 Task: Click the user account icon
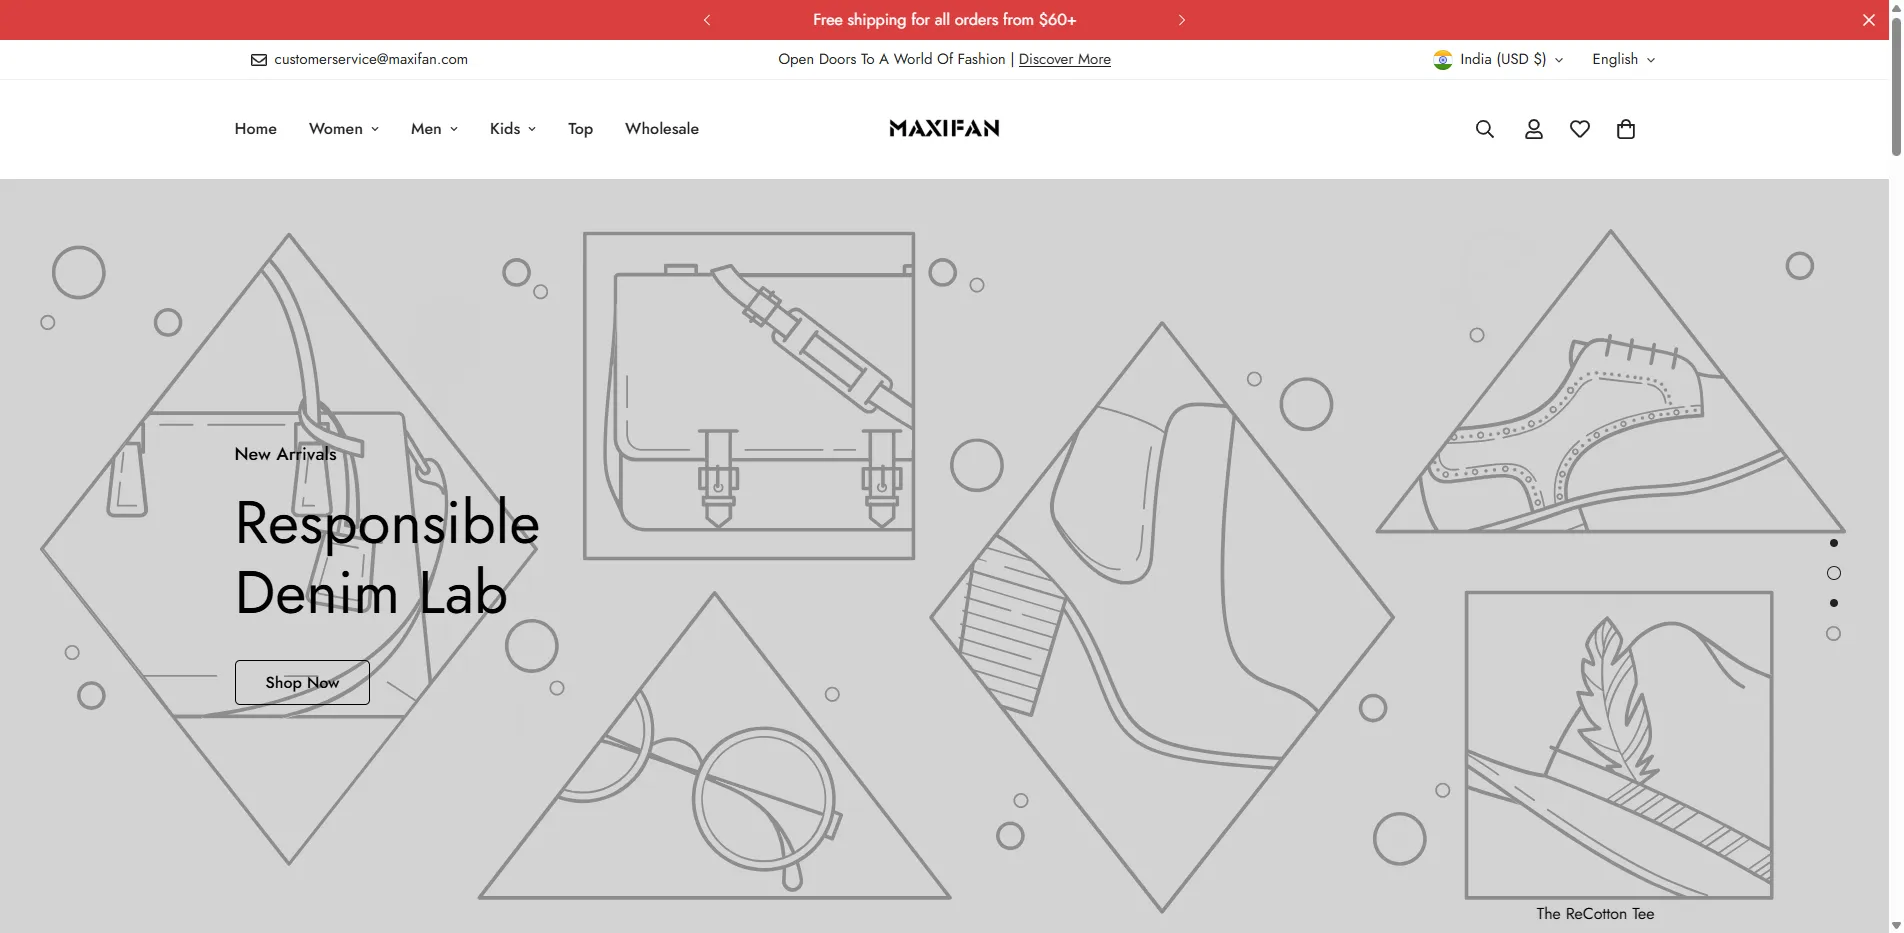[1533, 129]
